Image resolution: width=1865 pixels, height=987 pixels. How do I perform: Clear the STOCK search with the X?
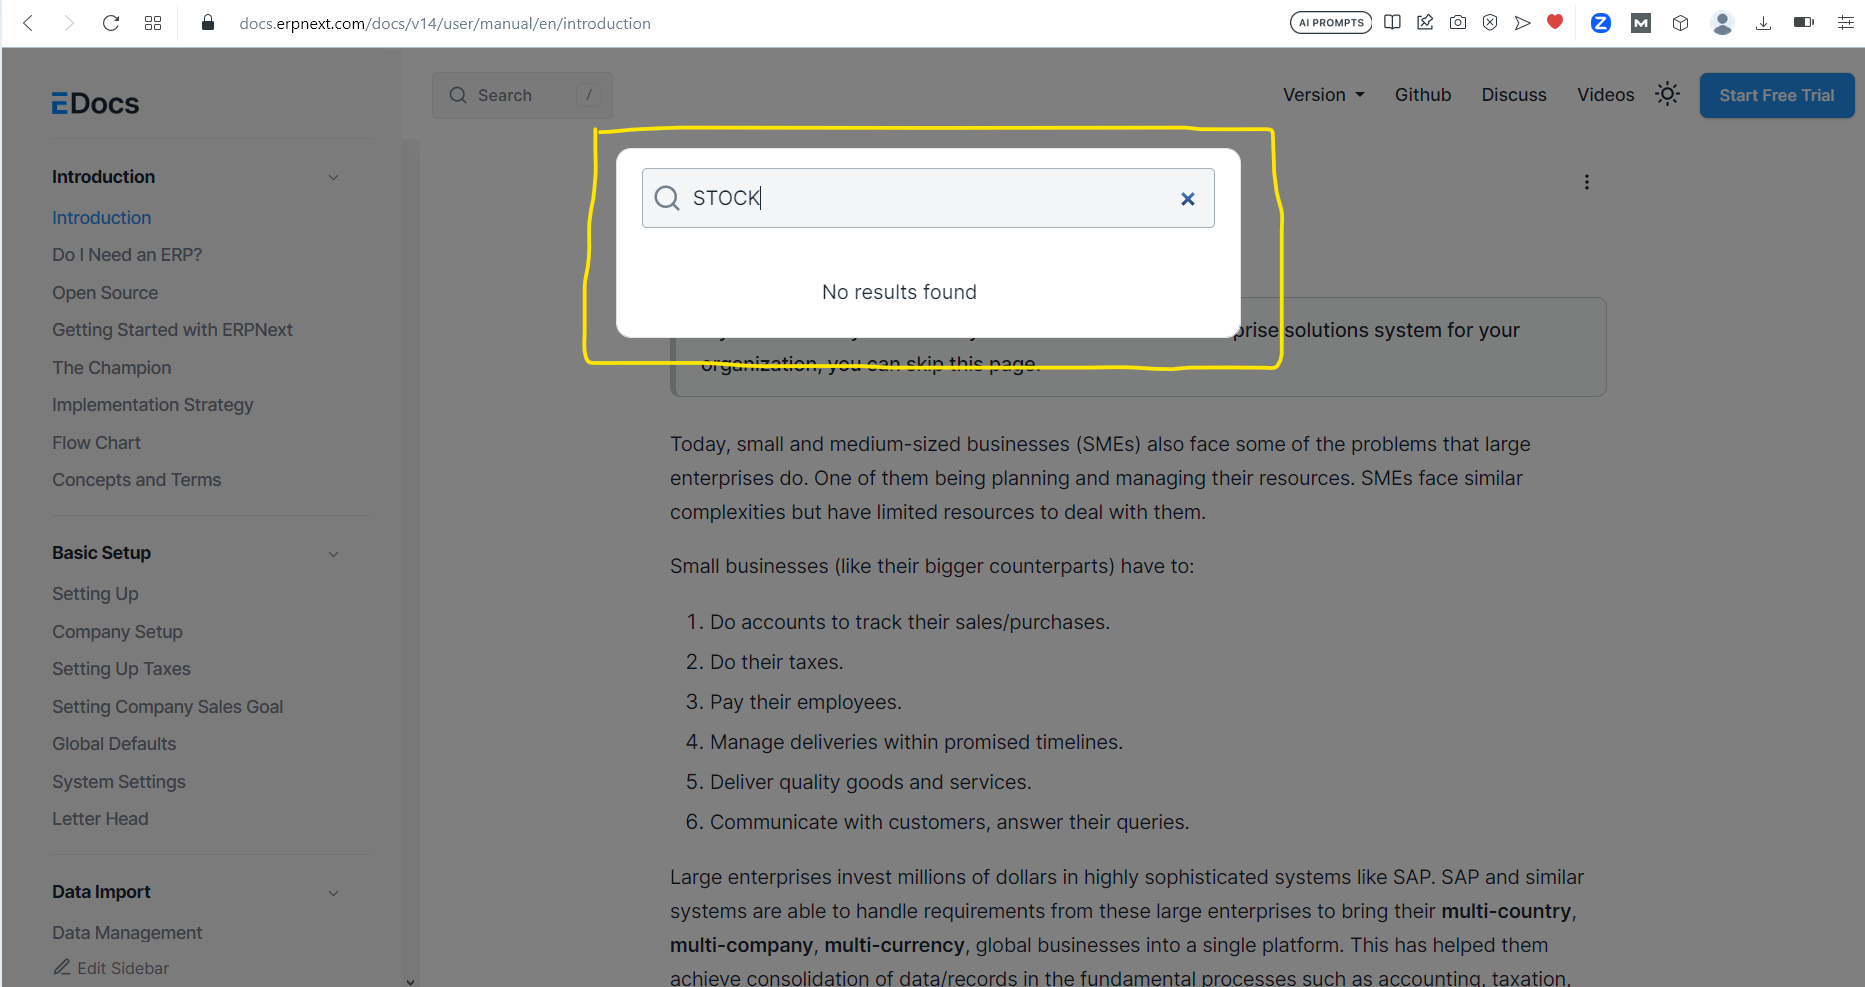pos(1188,199)
